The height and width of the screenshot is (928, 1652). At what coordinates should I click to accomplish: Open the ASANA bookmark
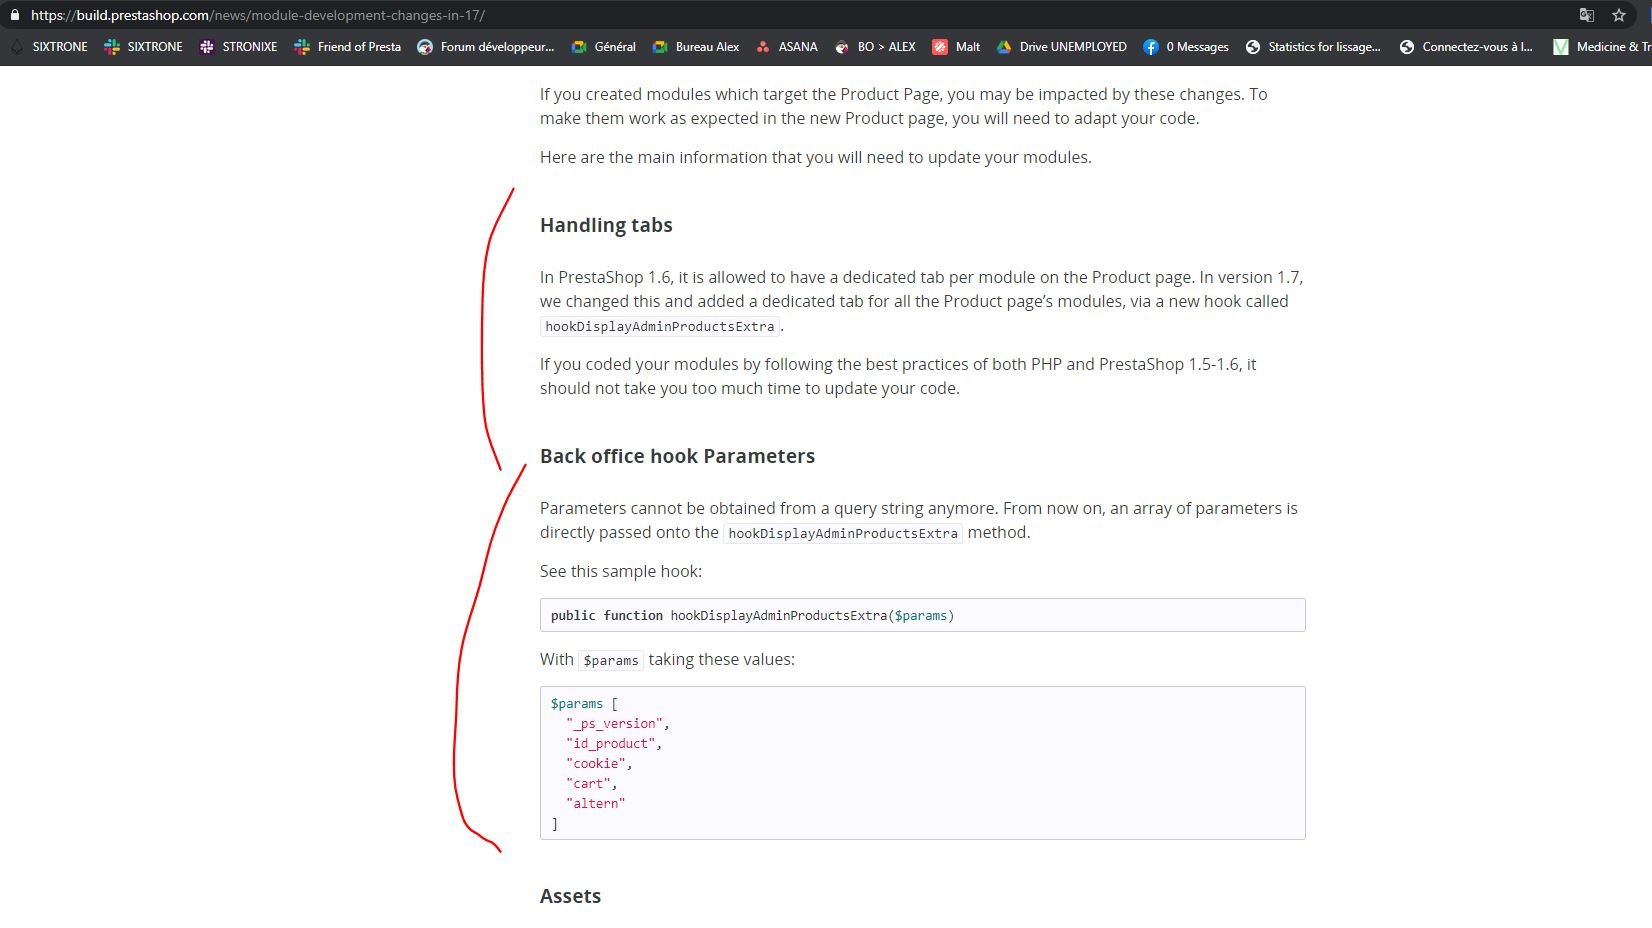coord(787,47)
